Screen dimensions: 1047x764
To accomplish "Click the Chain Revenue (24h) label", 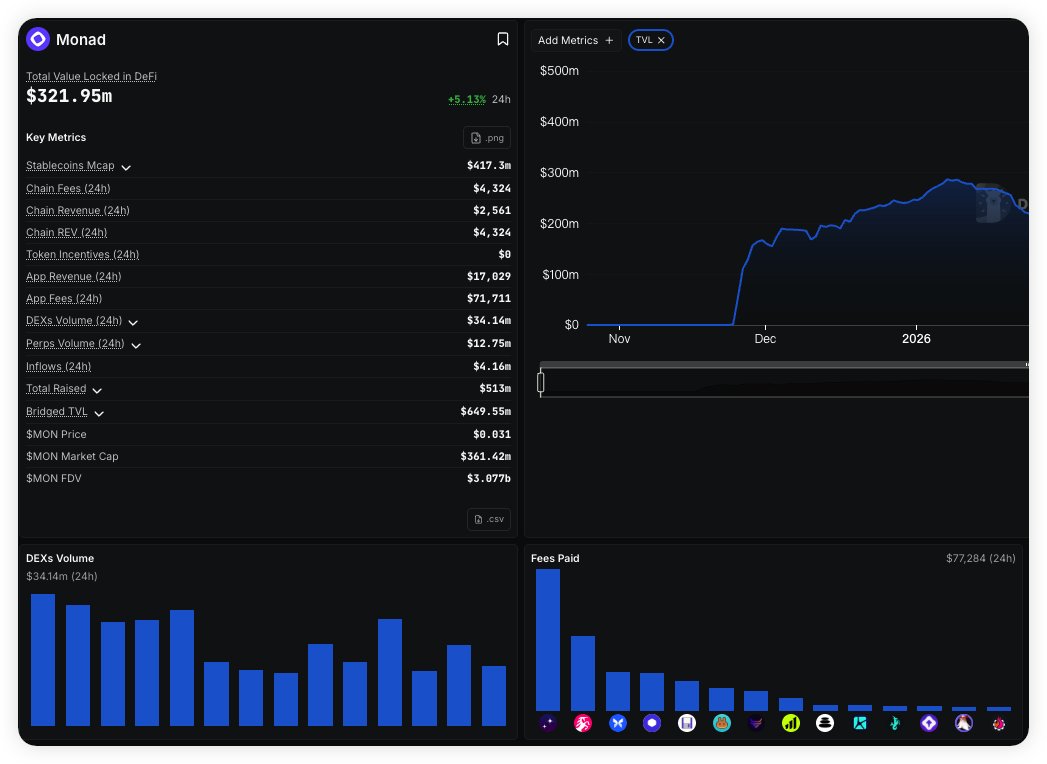I will [77, 210].
